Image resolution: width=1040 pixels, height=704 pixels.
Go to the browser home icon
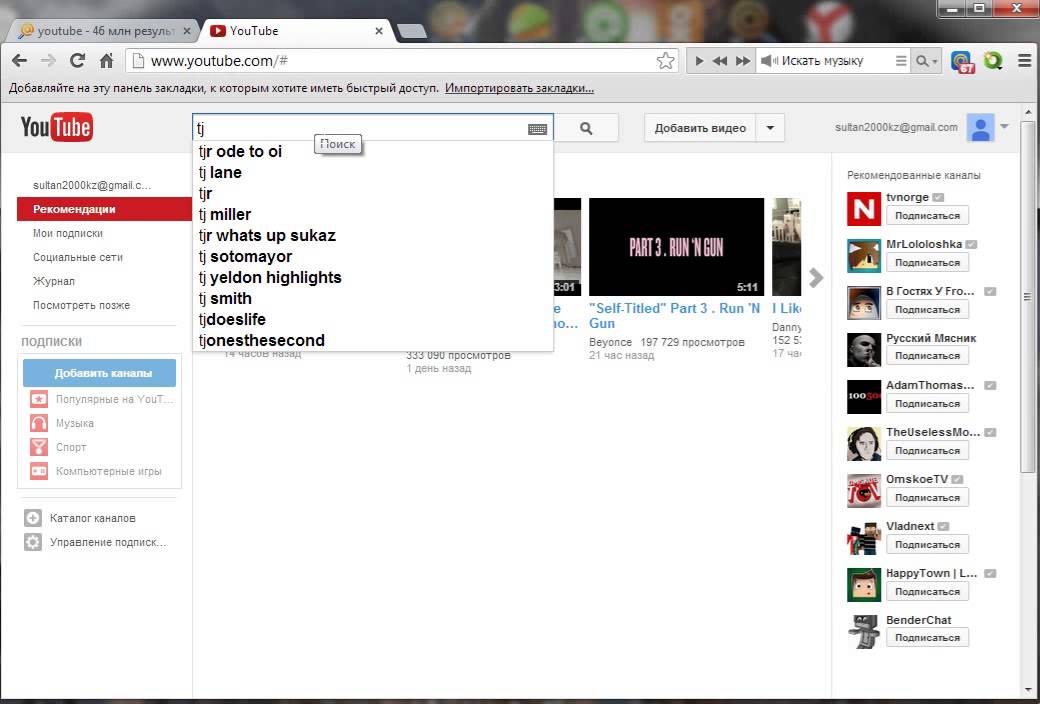(x=106, y=61)
